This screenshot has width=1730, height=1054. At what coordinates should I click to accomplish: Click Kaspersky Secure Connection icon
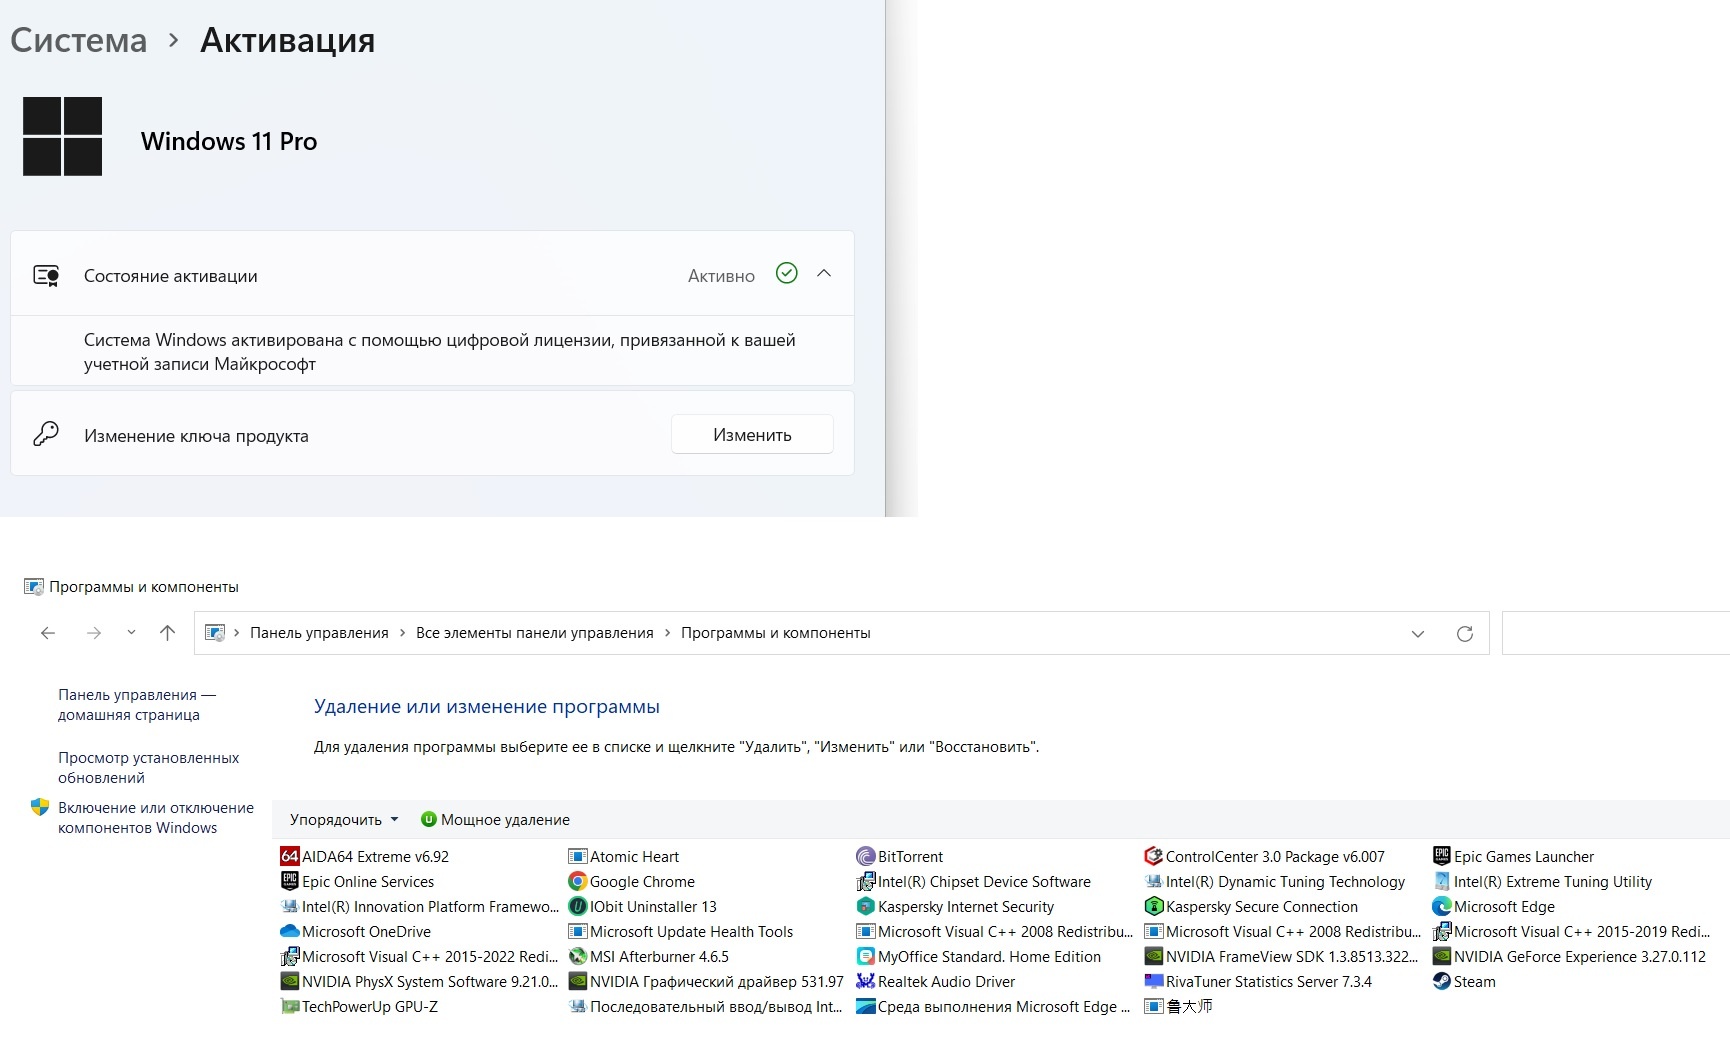[1154, 906]
